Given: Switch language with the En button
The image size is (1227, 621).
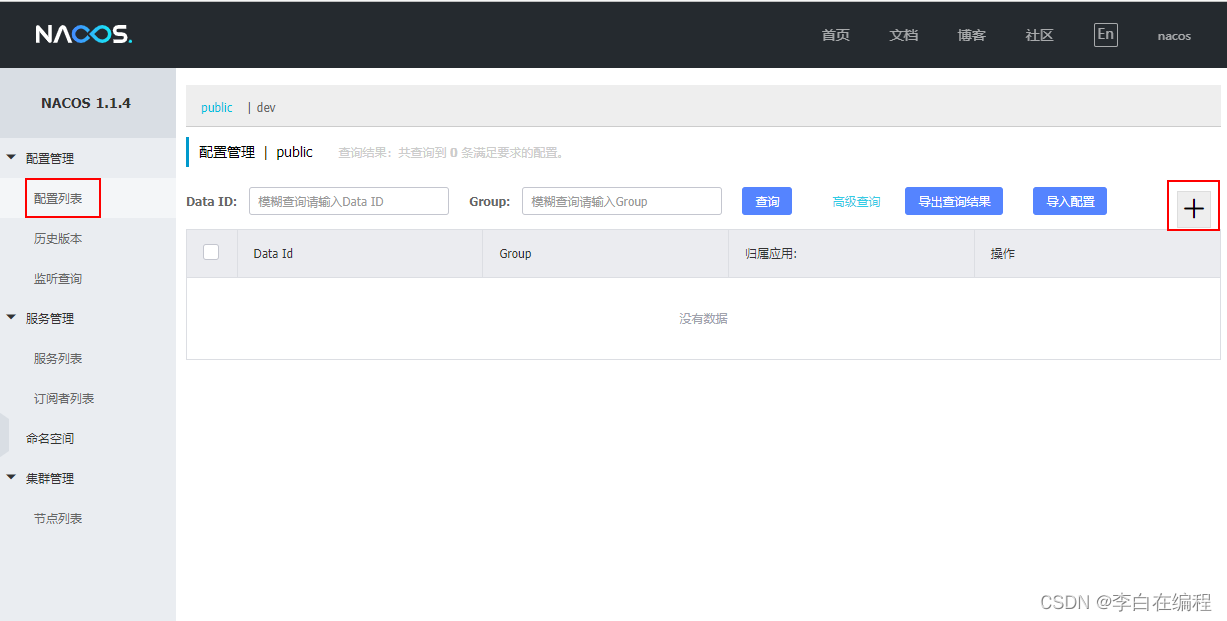Looking at the screenshot, I should pyautogui.click(x=1105, y=33).
